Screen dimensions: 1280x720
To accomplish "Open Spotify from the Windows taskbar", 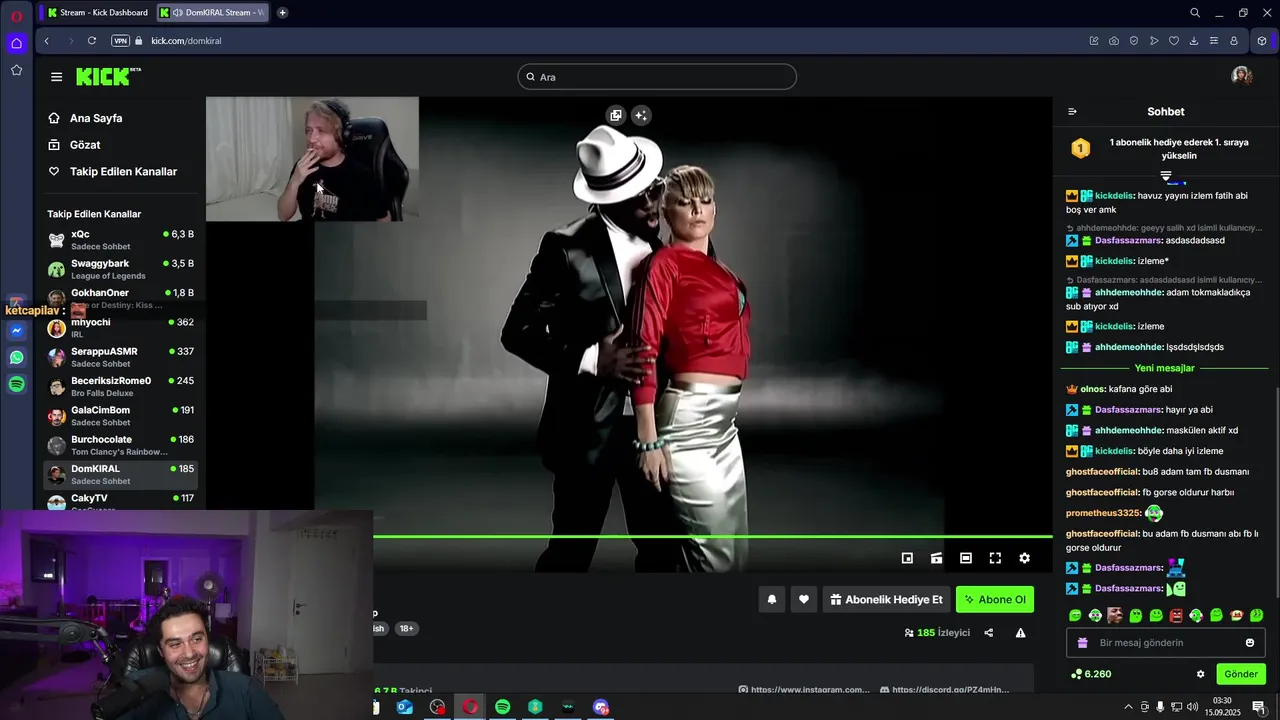I will 503,707.
